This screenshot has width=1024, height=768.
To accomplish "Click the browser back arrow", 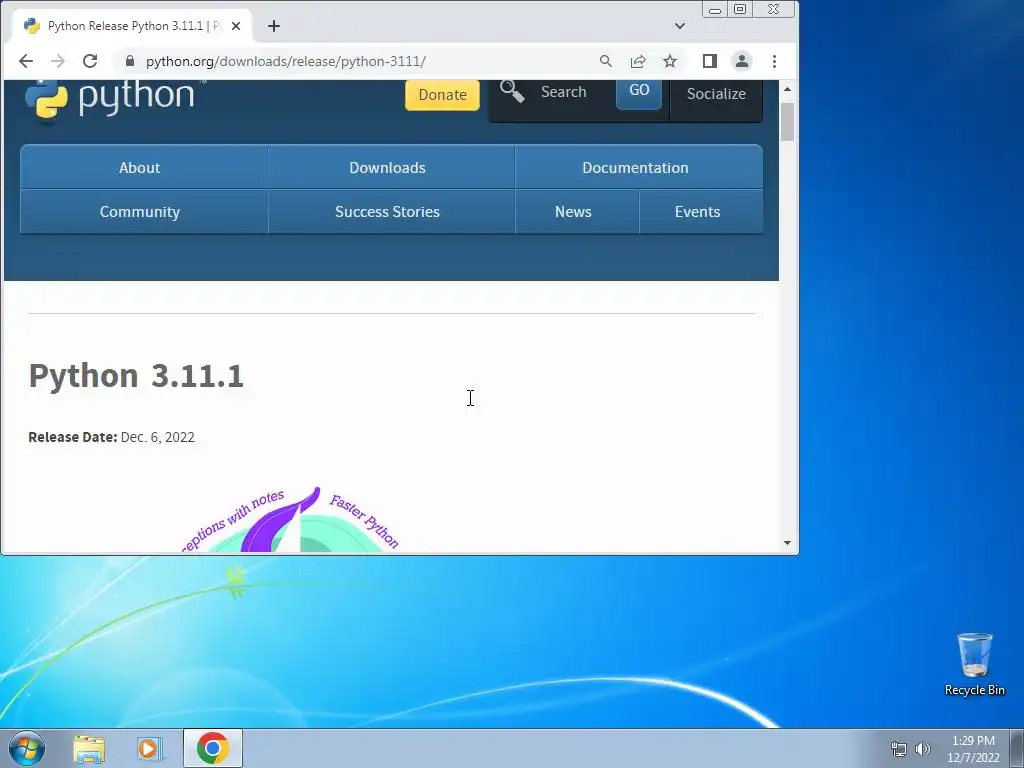I will click(25, 61).
